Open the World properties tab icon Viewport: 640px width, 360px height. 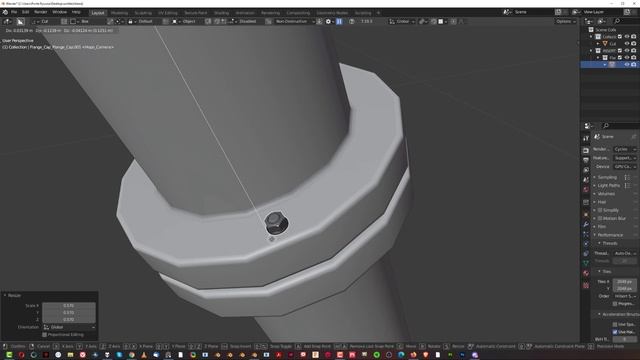(x=586, y=190)
